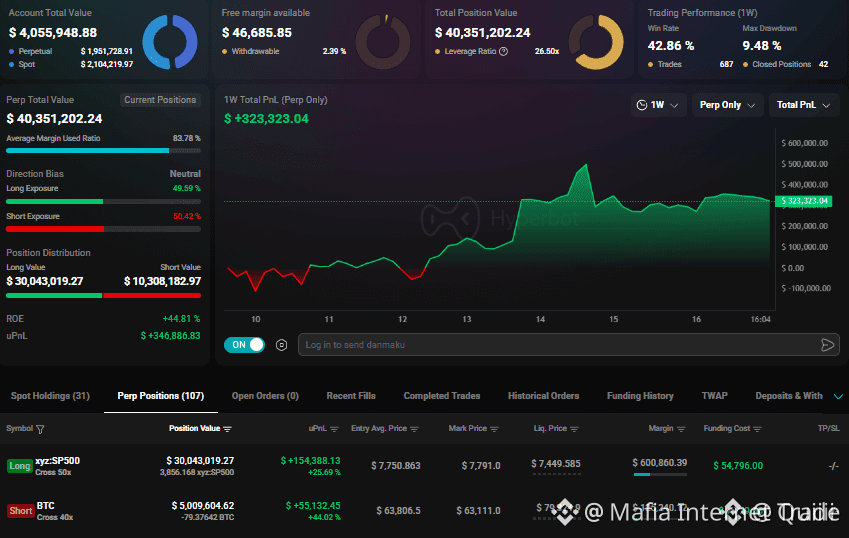The width and height of the screenshot is (849, 538).
Task: Turn off the danmaku ON switch
Action: coord(244,345)
